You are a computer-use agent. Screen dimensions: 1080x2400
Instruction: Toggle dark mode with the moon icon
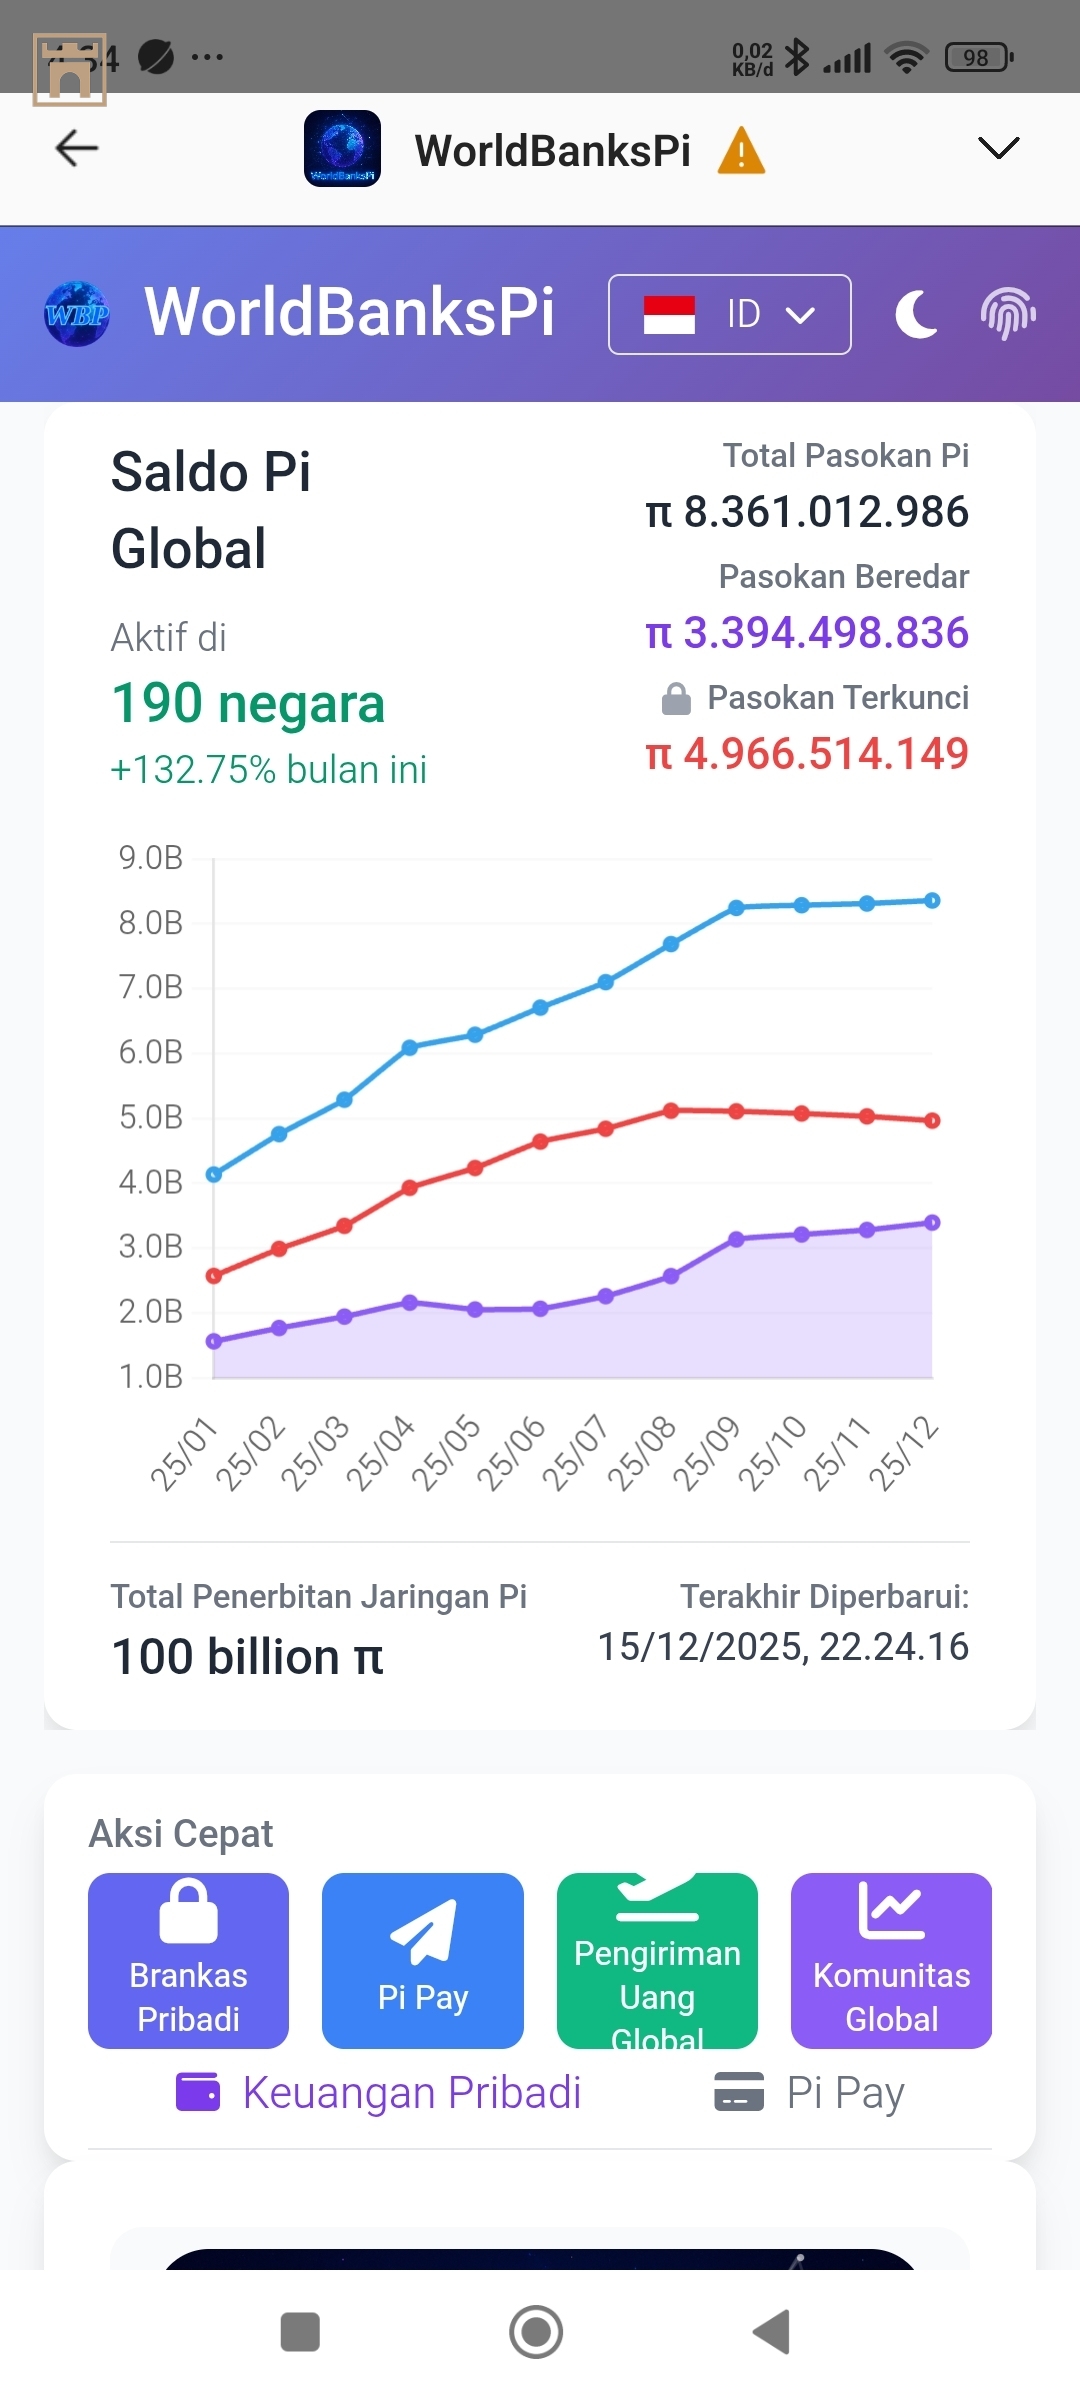[916, 314]
